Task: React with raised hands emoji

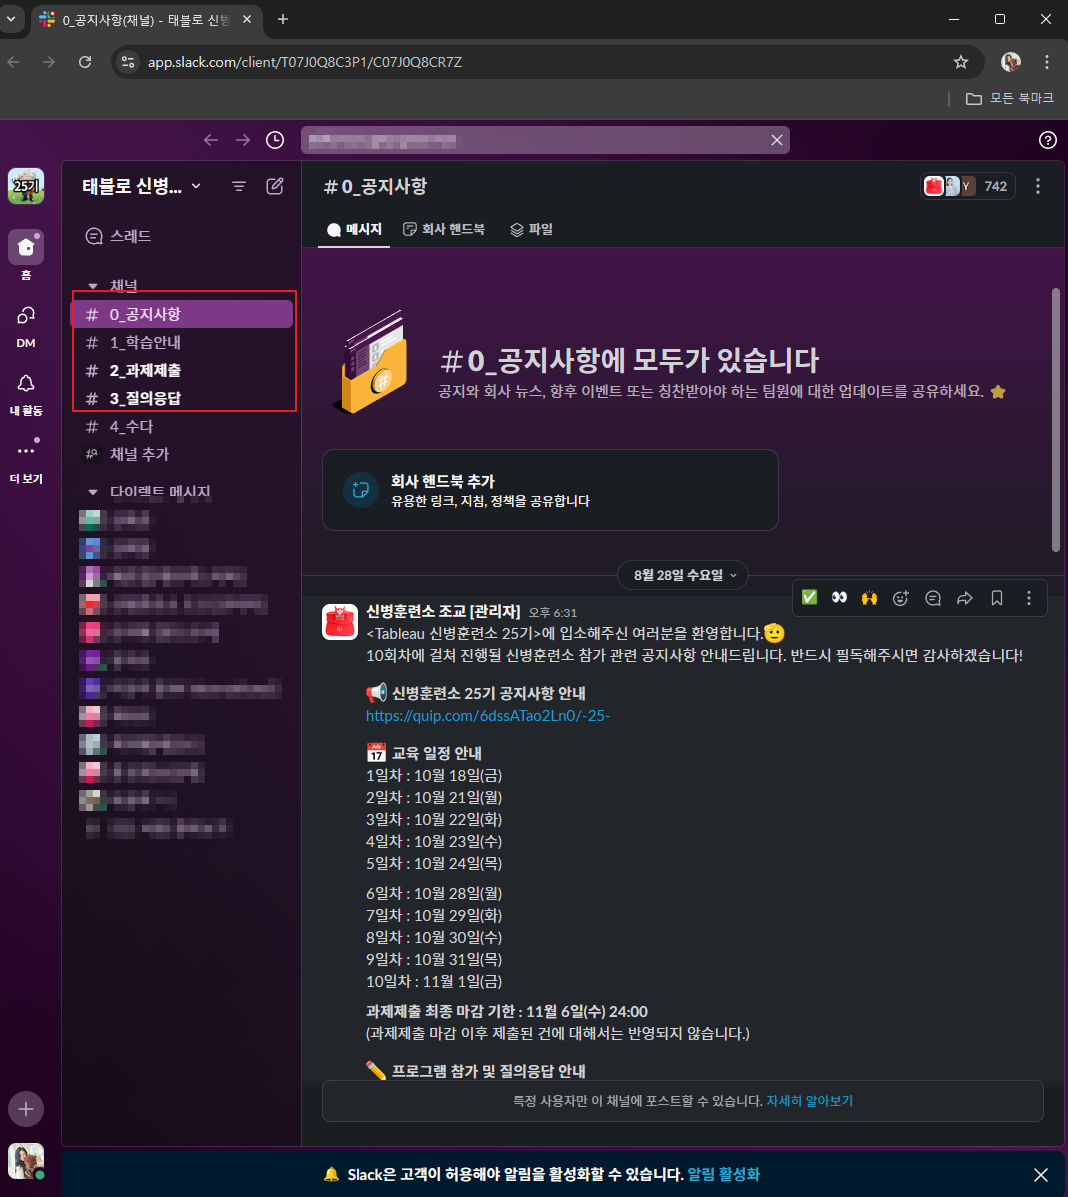Action: [x=870, y=598]
